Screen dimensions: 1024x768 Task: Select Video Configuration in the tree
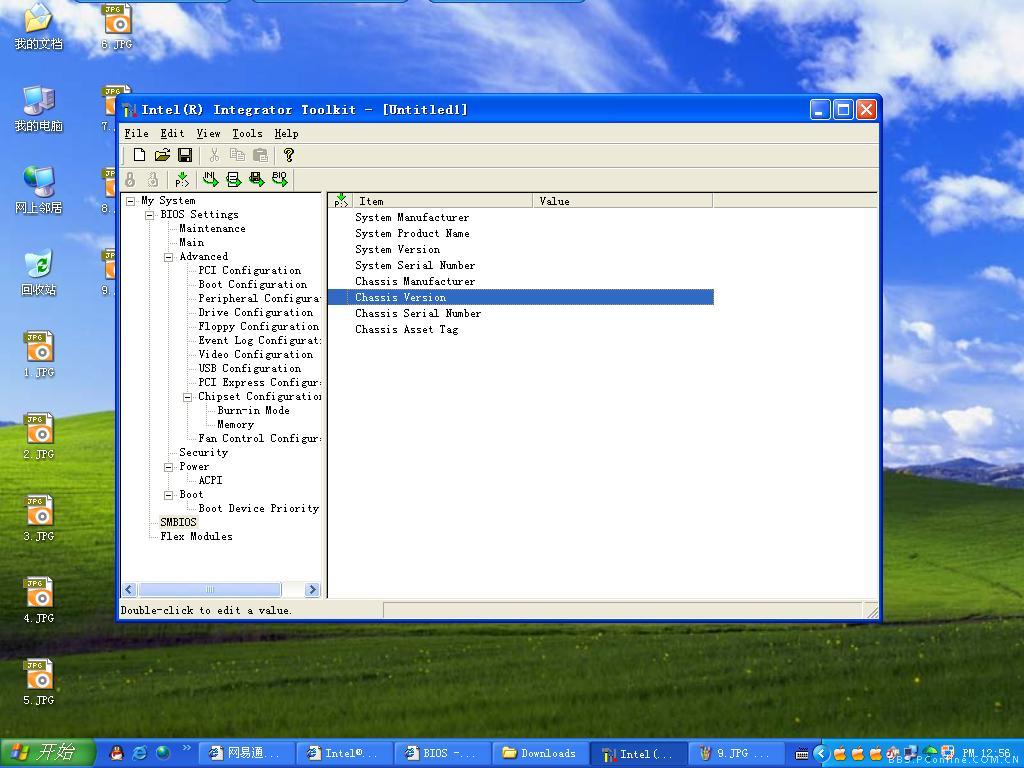pyautogui.click(x=255, y=355)
